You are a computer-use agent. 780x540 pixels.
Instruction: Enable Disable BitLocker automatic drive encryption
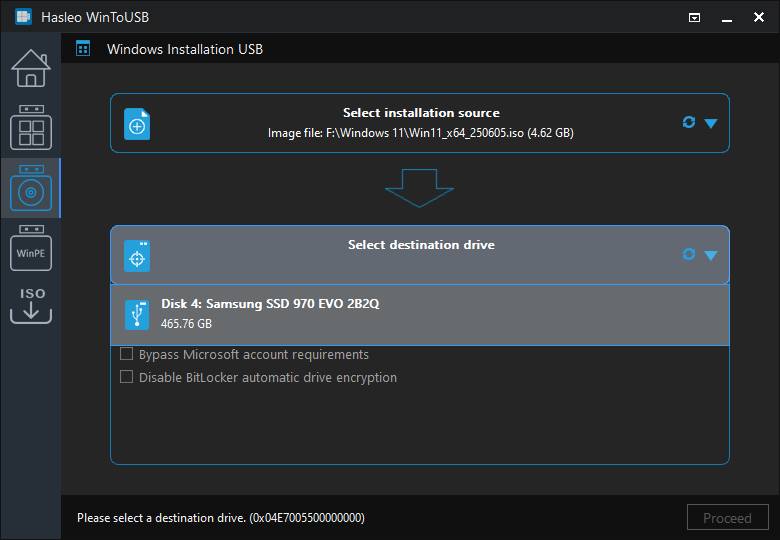(x=127, y=377)
